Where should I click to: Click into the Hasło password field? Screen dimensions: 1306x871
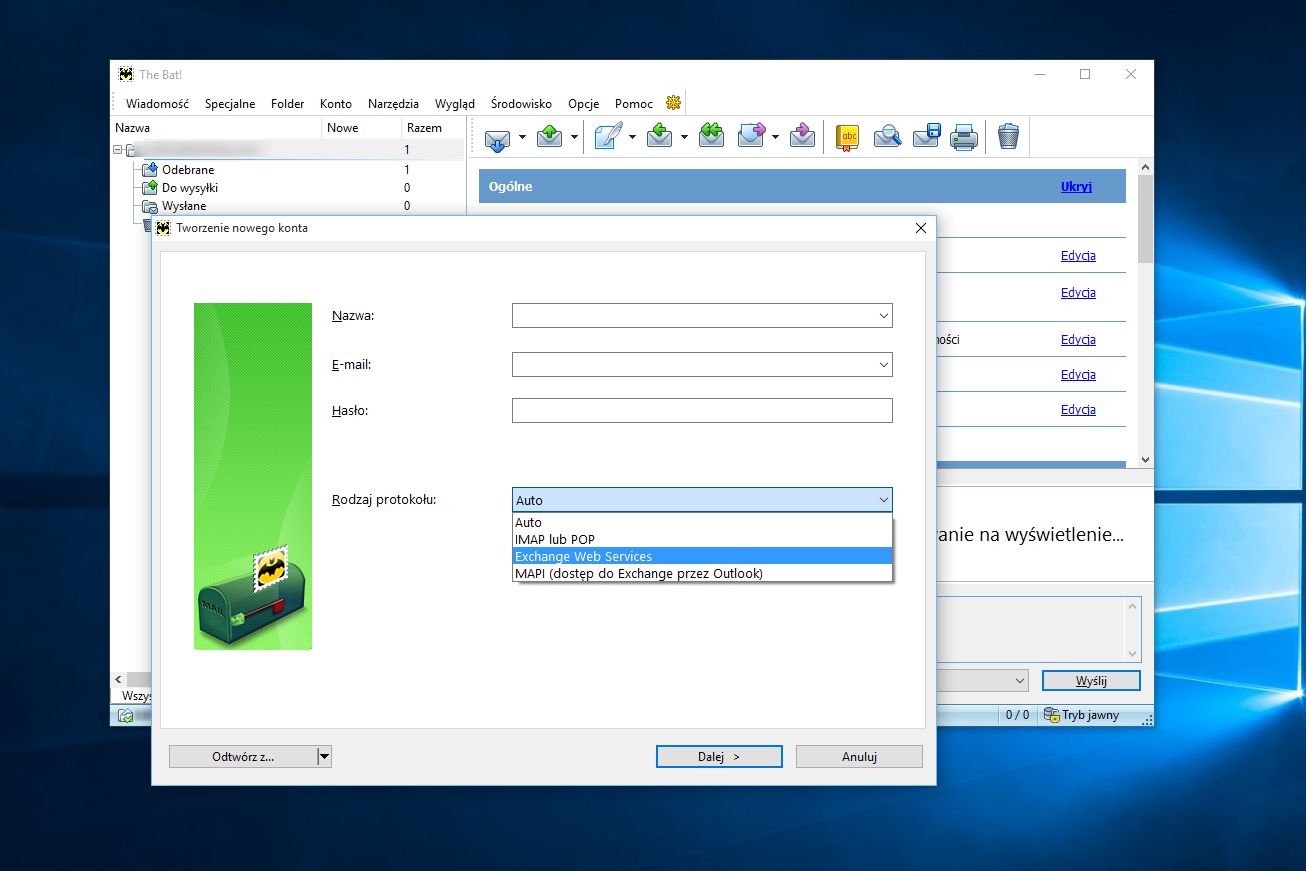(702, 410)
